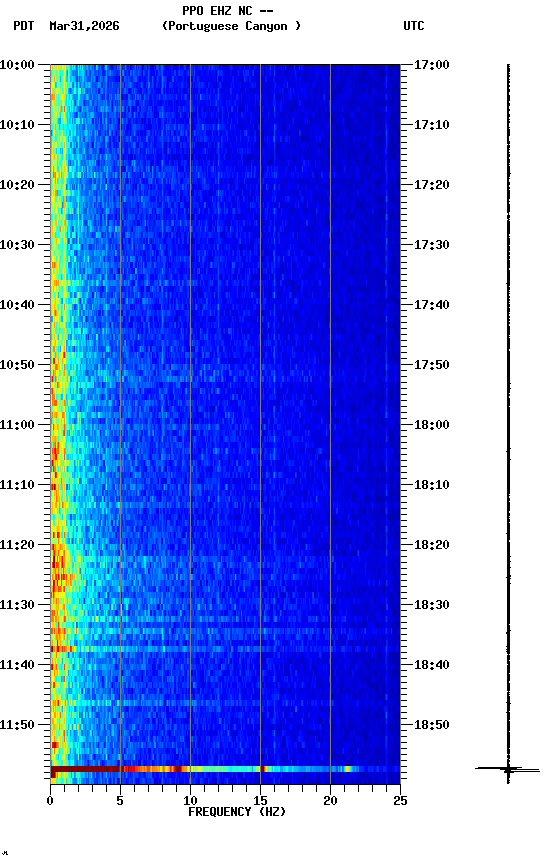Click the 10:50 PDT time label
The image size is (552, 864).
tap(17, 365)
